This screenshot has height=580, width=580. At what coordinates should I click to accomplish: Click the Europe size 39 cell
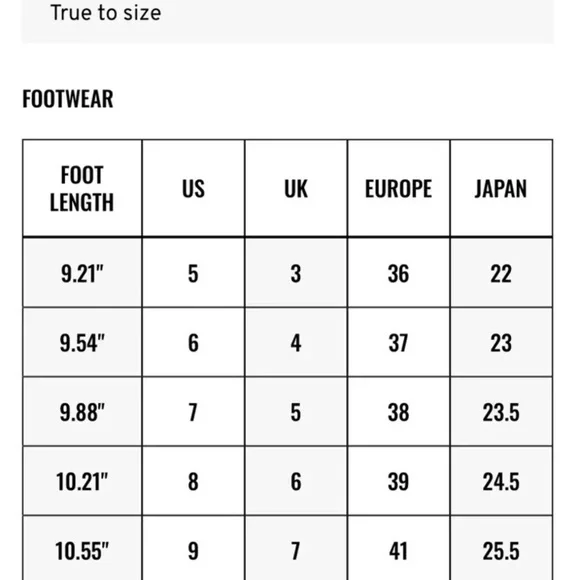(x=399, y=481)
